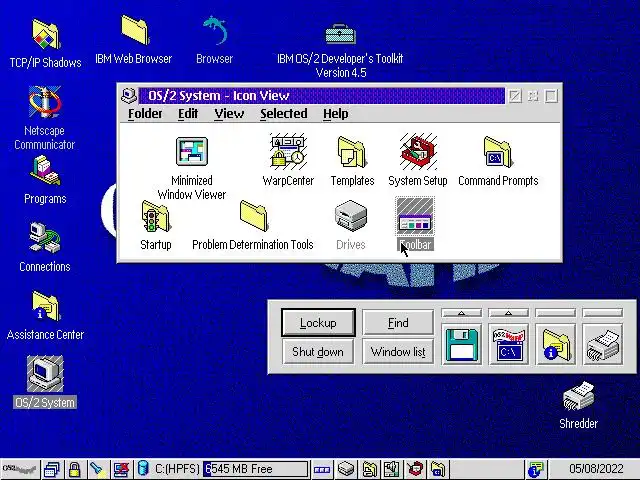Viewport: 640px width, 480px height.
Task: Click the Lockup button
Action: coord(318,323)
